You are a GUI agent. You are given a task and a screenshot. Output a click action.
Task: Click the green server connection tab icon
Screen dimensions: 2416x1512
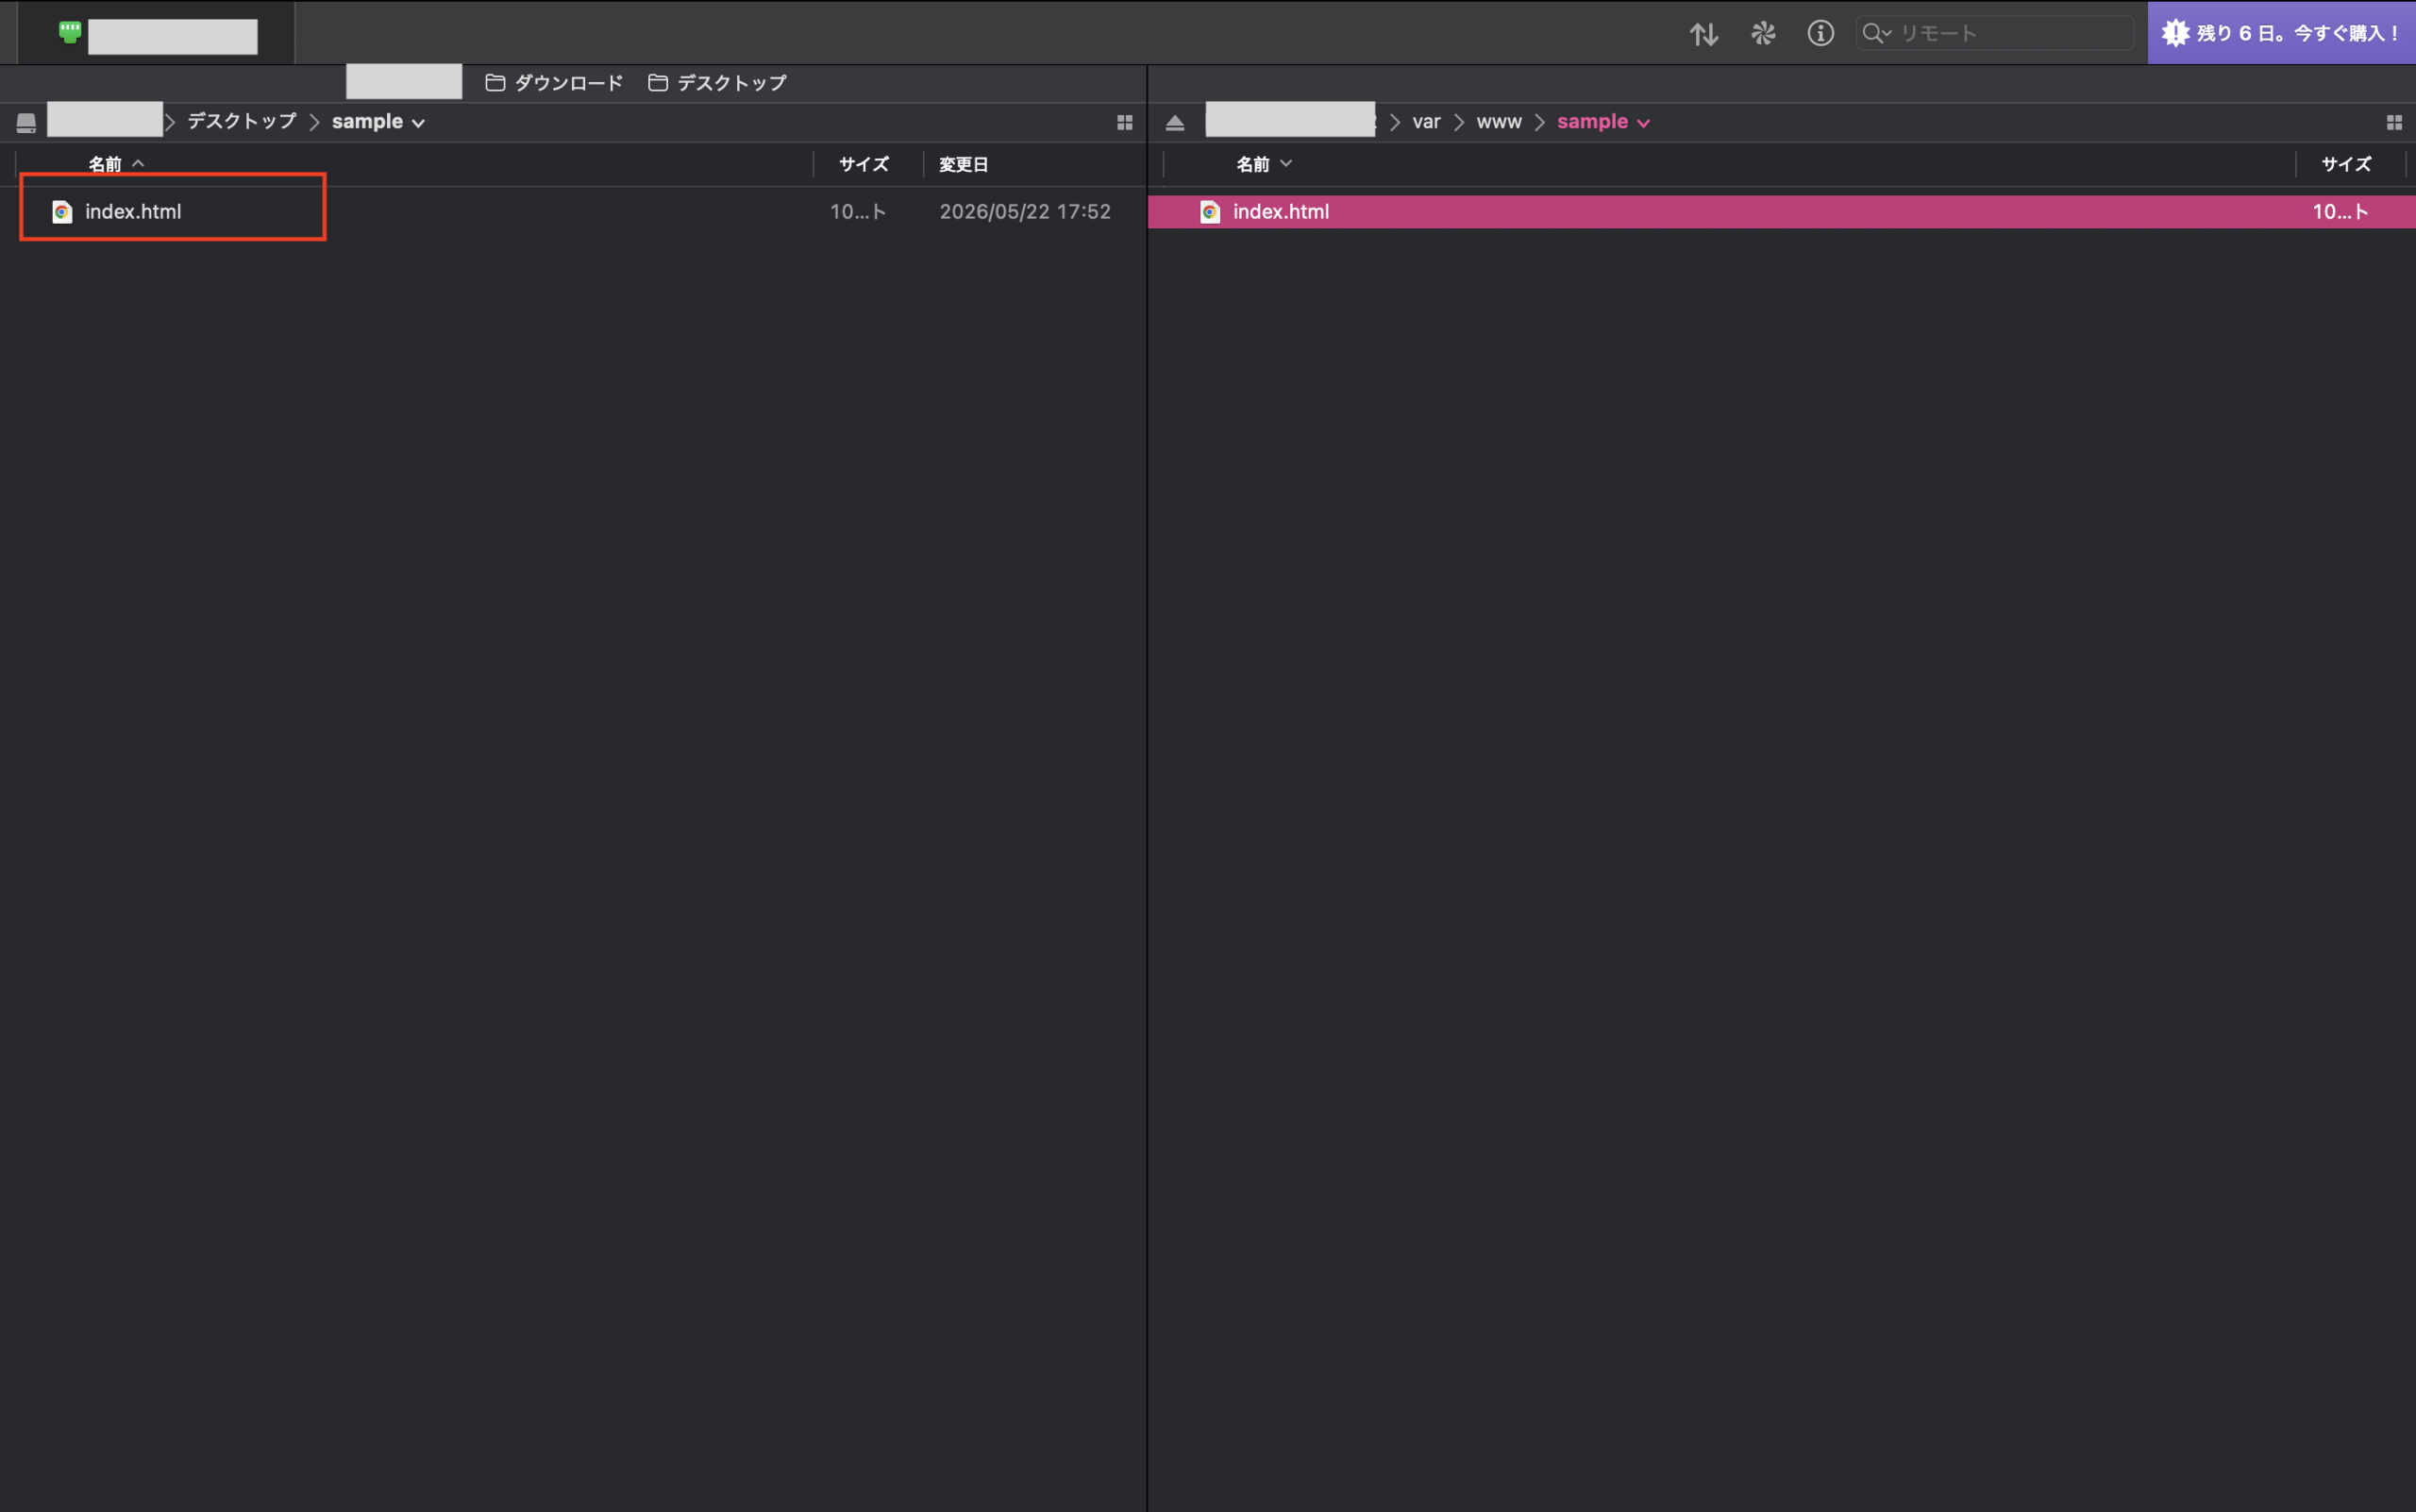(69, 32)
